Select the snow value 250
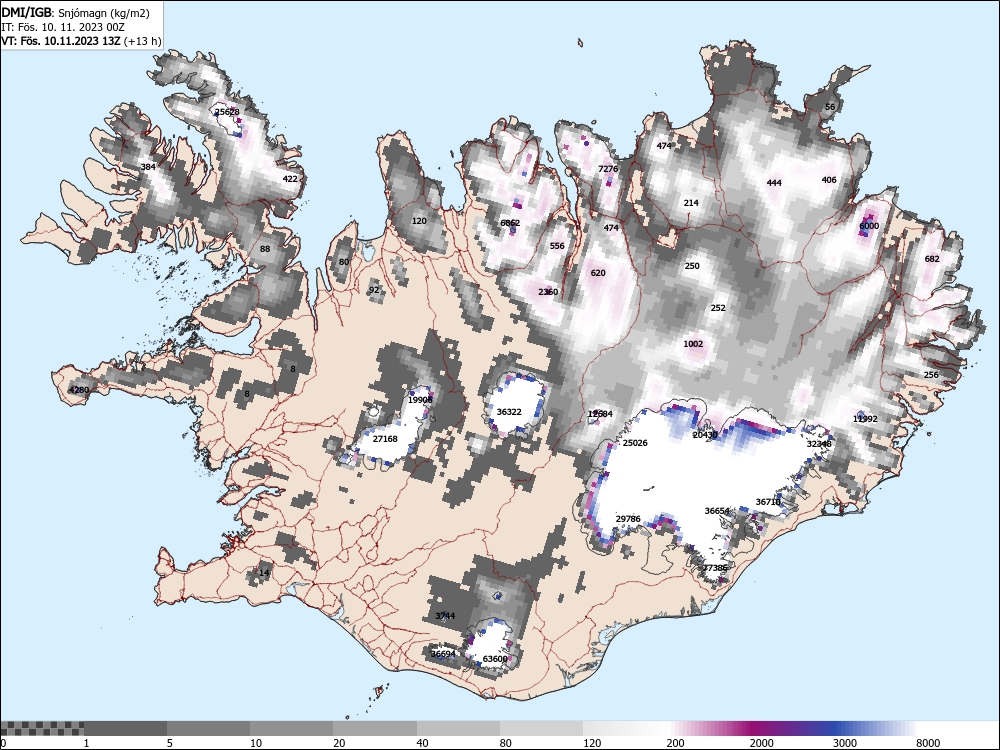1000x750 pixels. pyautogui.click(x=692, y=266)
